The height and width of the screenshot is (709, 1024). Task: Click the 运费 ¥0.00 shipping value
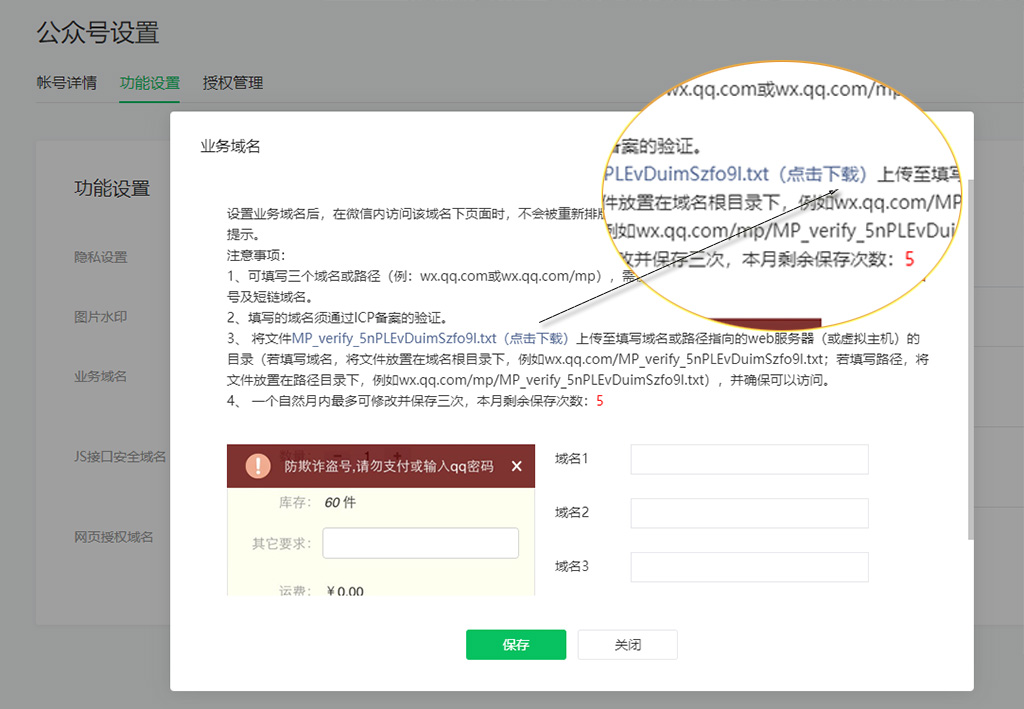pos(345,591)
